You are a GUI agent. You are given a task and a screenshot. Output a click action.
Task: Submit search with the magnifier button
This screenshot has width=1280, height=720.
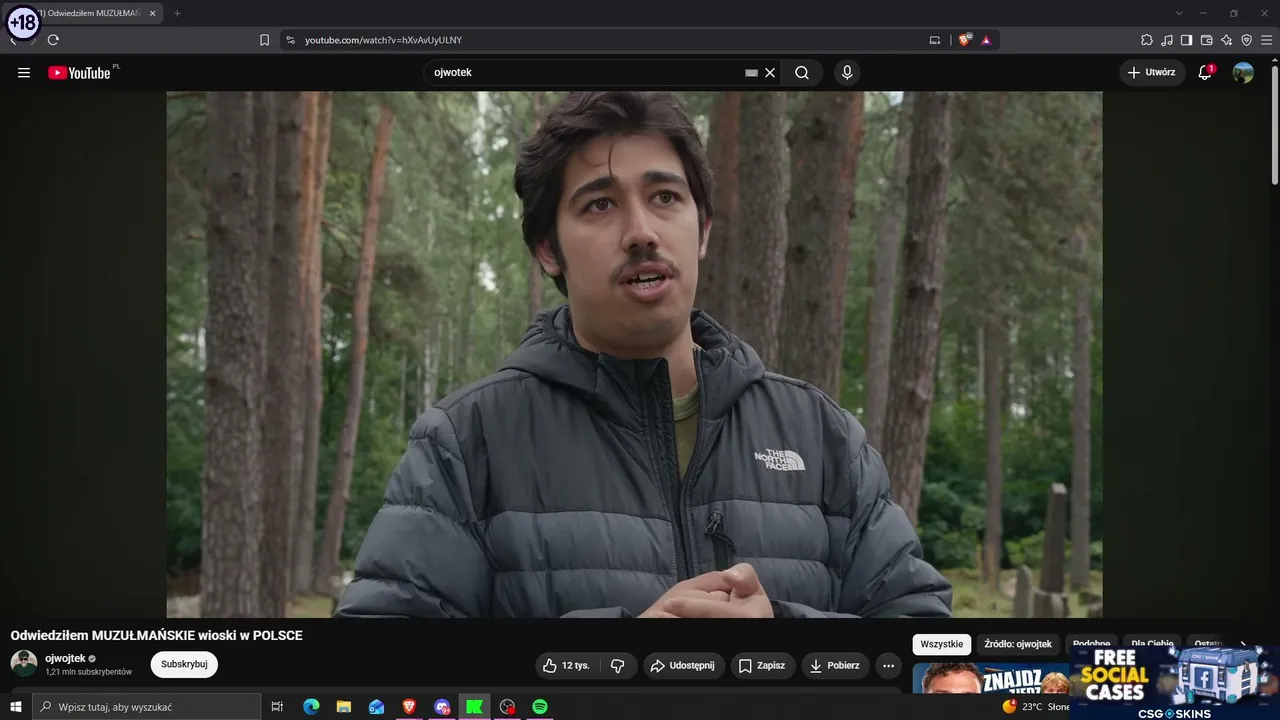click(x=802, y=73)
